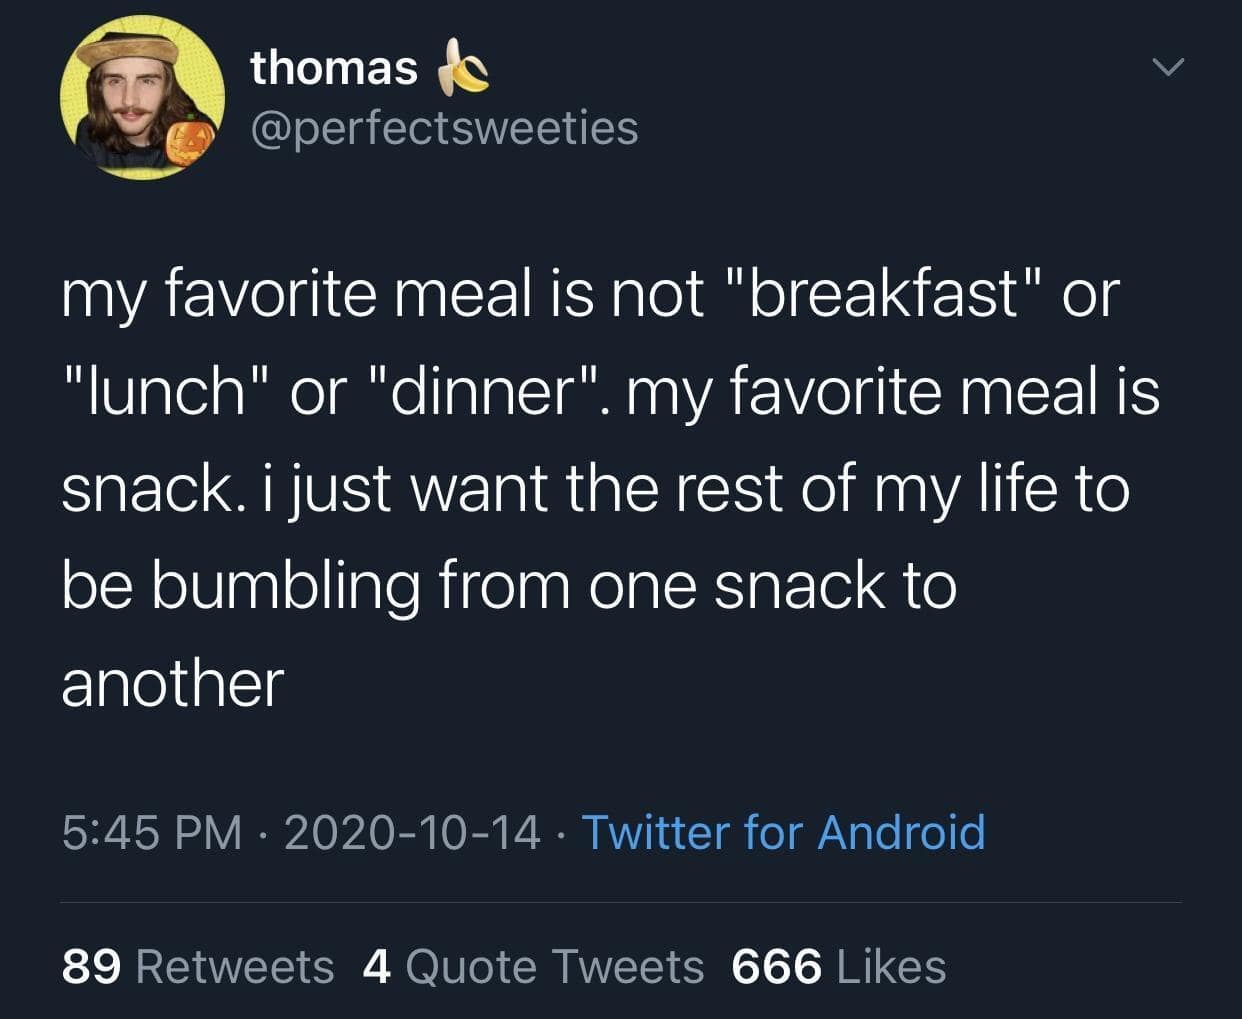Open the display name "thomas"
1242x1019 pixels.
(334, 67)
